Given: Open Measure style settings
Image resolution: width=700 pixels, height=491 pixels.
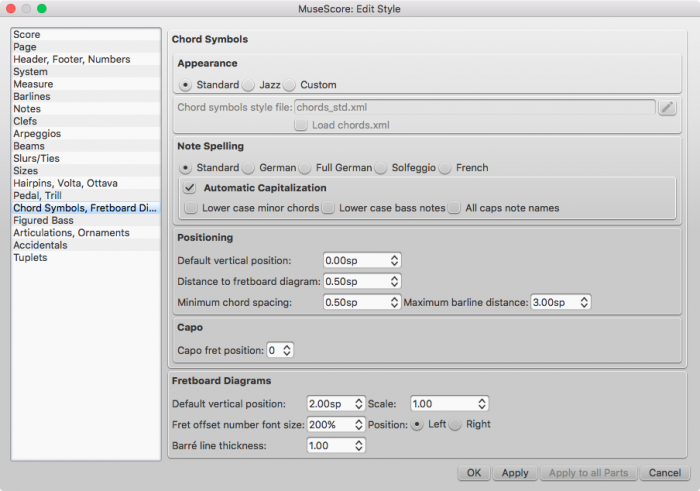Looking at the screenshot, I should [86, 84].
